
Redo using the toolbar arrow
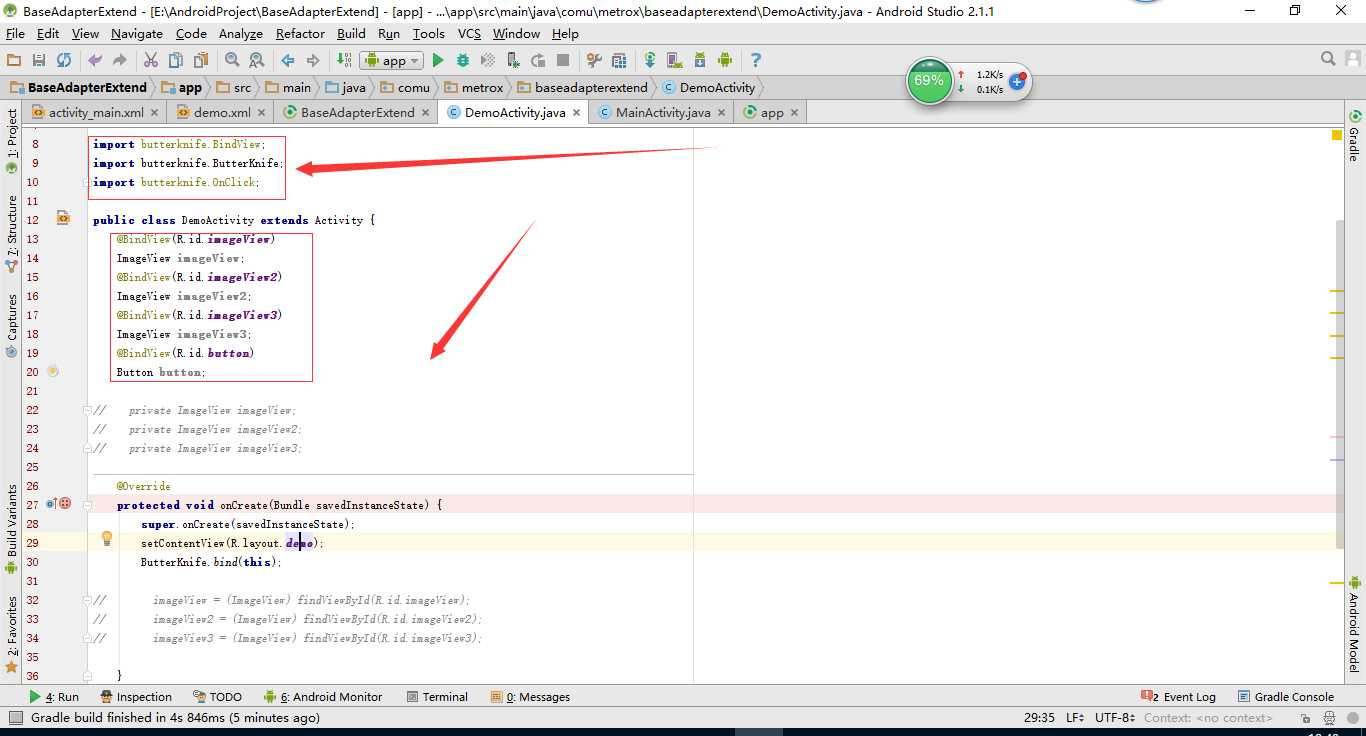tap(120, 61)
